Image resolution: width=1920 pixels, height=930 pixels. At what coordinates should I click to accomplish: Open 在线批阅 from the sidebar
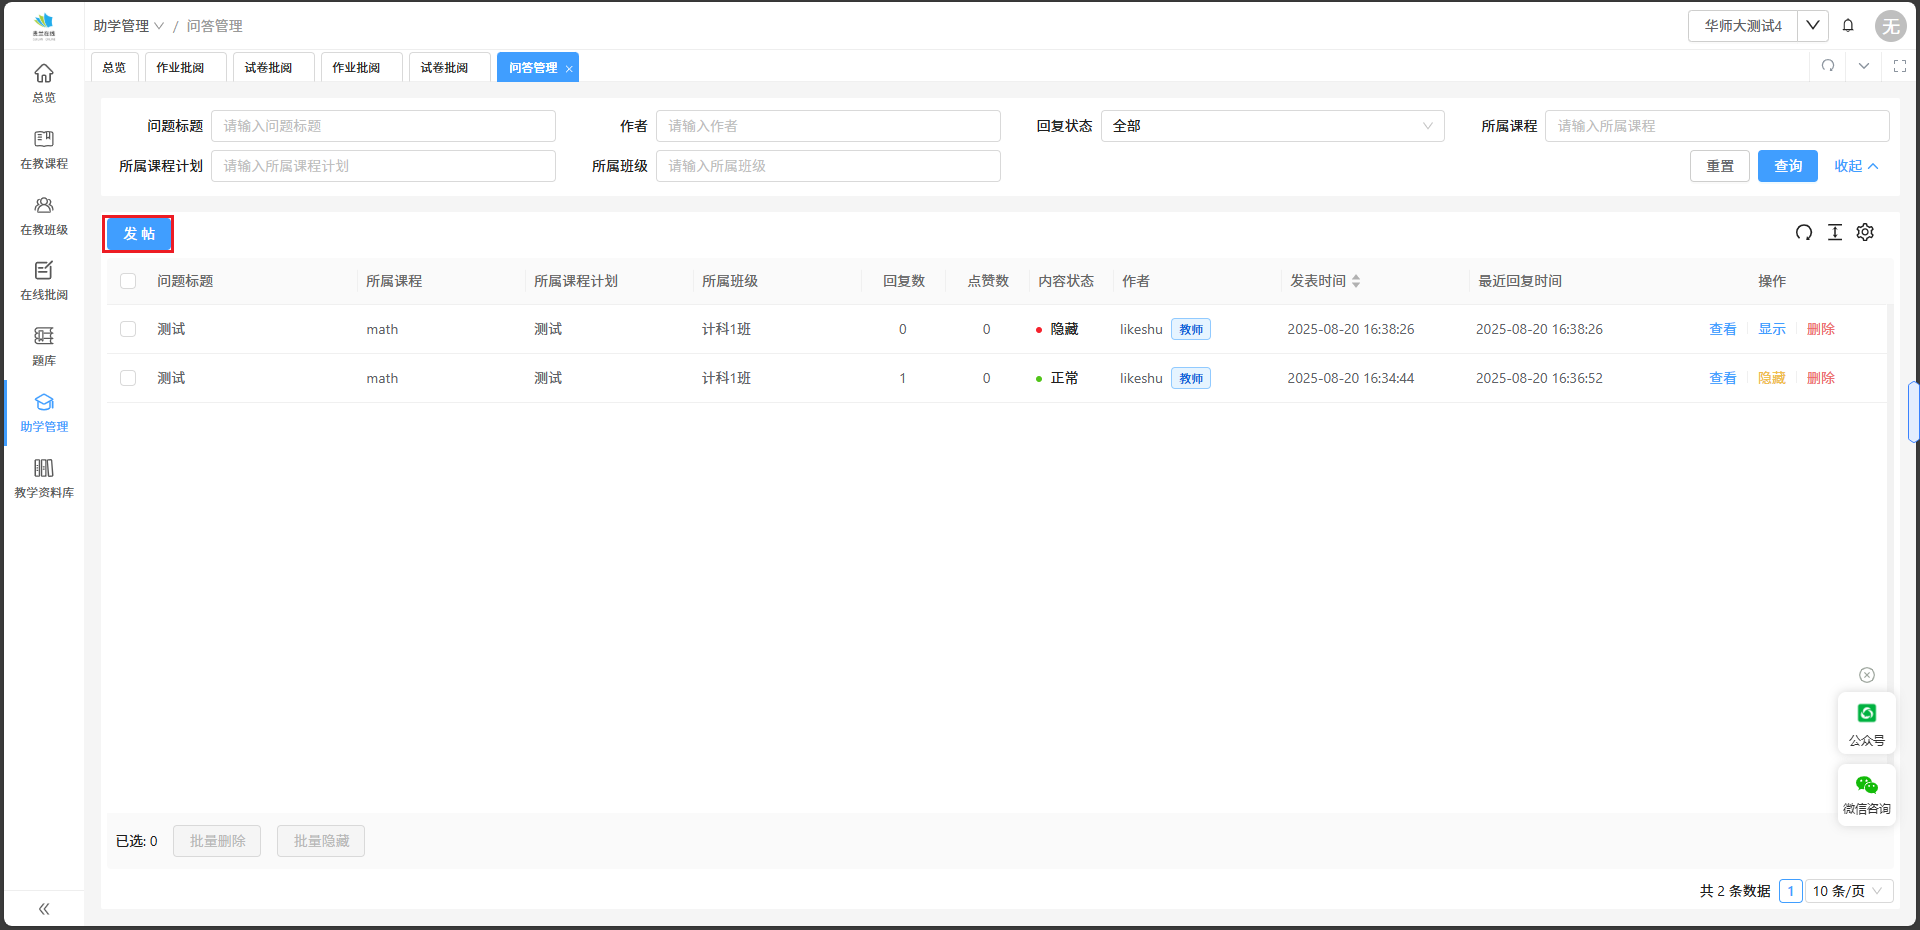click(x=44, y=280)
